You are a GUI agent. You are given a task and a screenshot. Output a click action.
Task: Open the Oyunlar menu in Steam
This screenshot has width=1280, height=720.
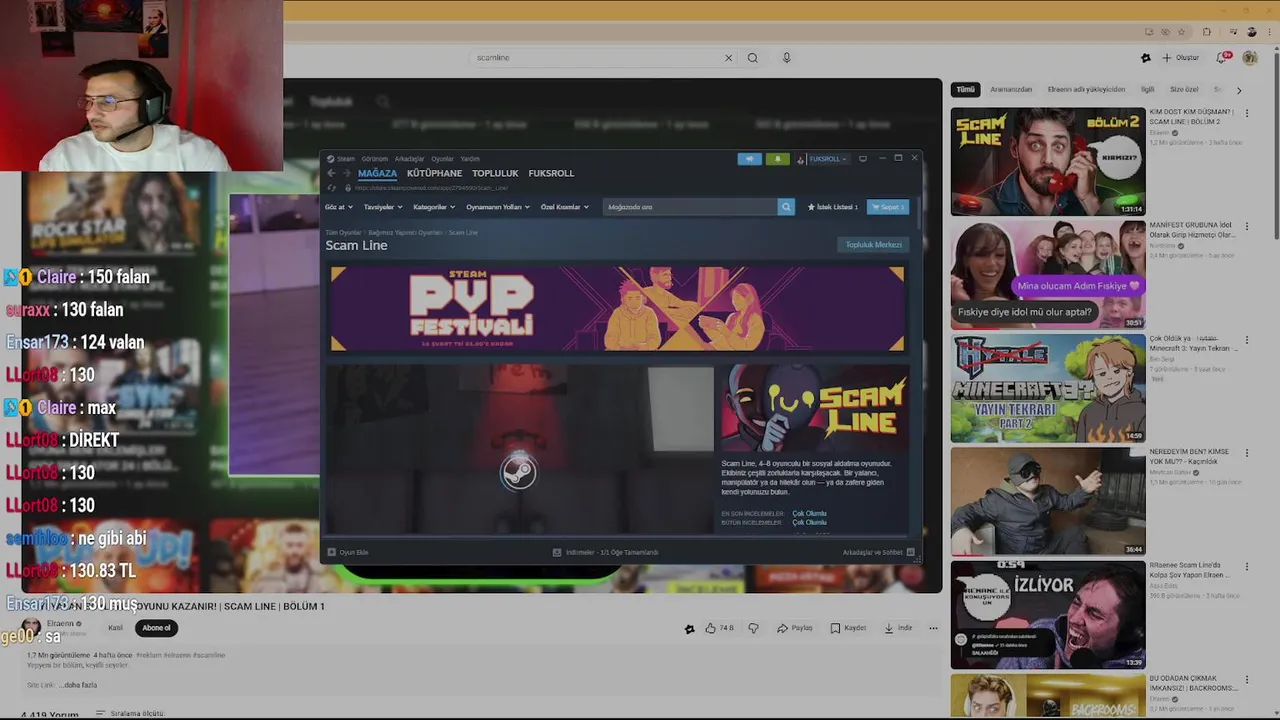442,159
